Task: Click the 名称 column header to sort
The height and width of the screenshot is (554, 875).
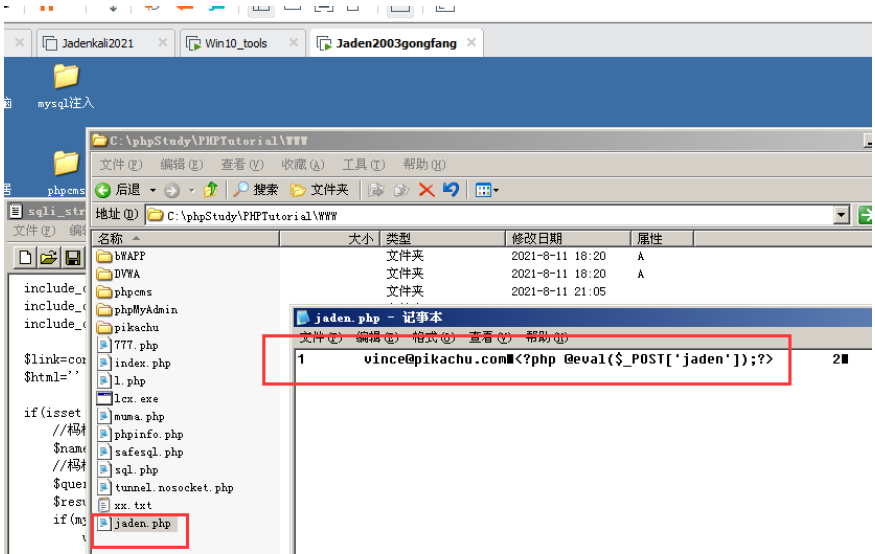Action: [111, 239]
